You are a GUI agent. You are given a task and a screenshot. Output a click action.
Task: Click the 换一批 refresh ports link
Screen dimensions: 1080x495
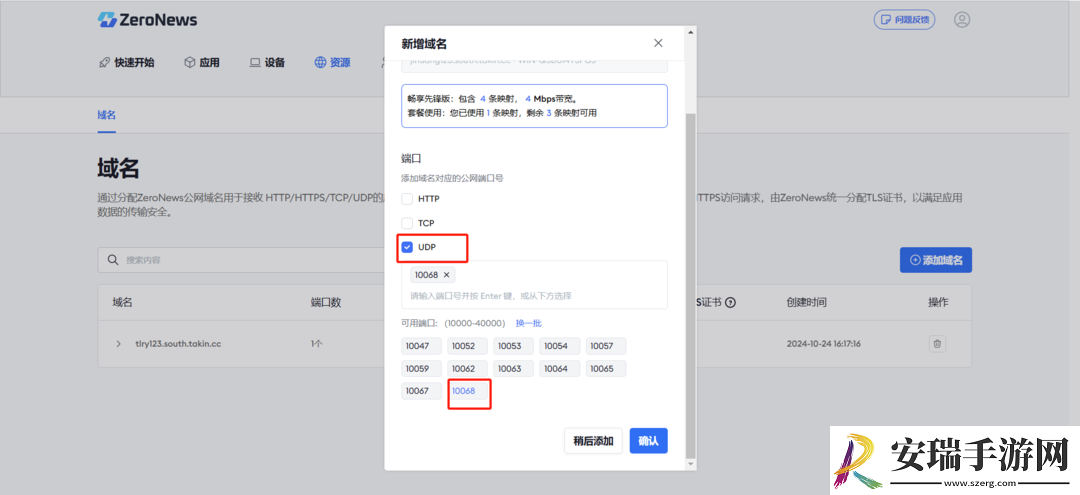click(x=529, y=323)
